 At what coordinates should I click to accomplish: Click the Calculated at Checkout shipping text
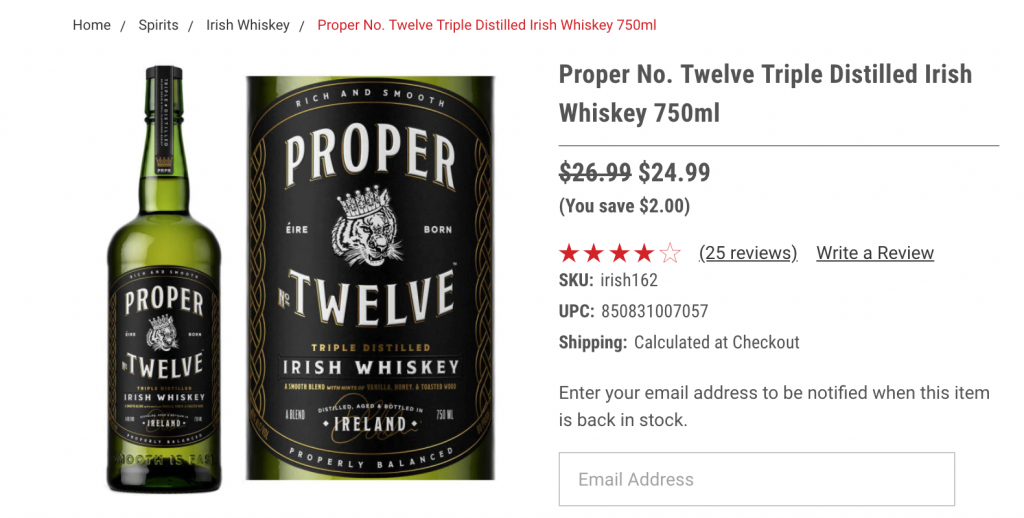coord(717,342)
